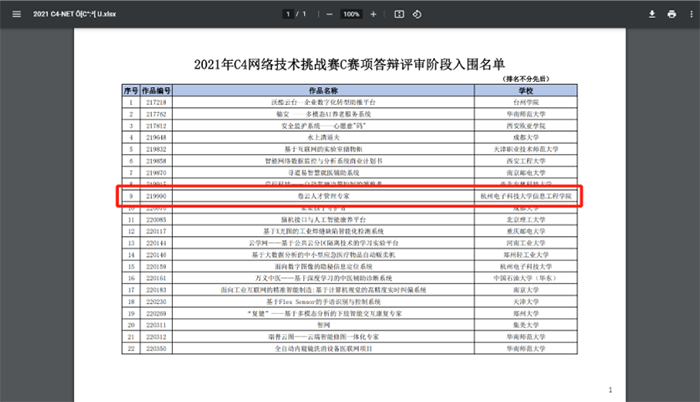This screenshot has width=700, height=402.
Task: Click school cell '郑州轻工业大学'
Action: point(526,255)
